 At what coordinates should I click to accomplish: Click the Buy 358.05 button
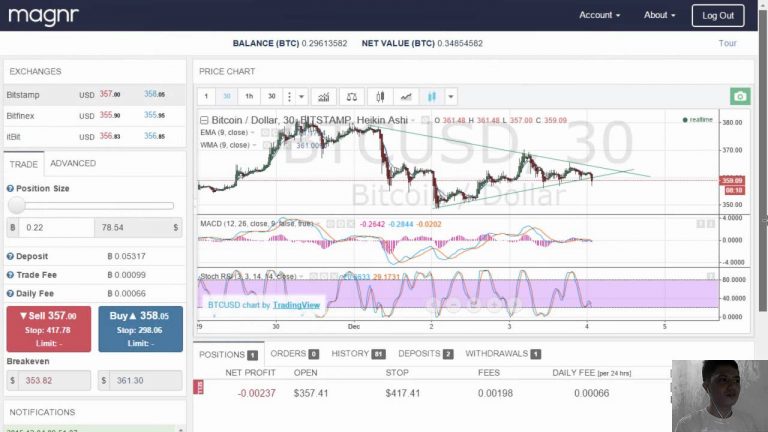tap(141, 329)
